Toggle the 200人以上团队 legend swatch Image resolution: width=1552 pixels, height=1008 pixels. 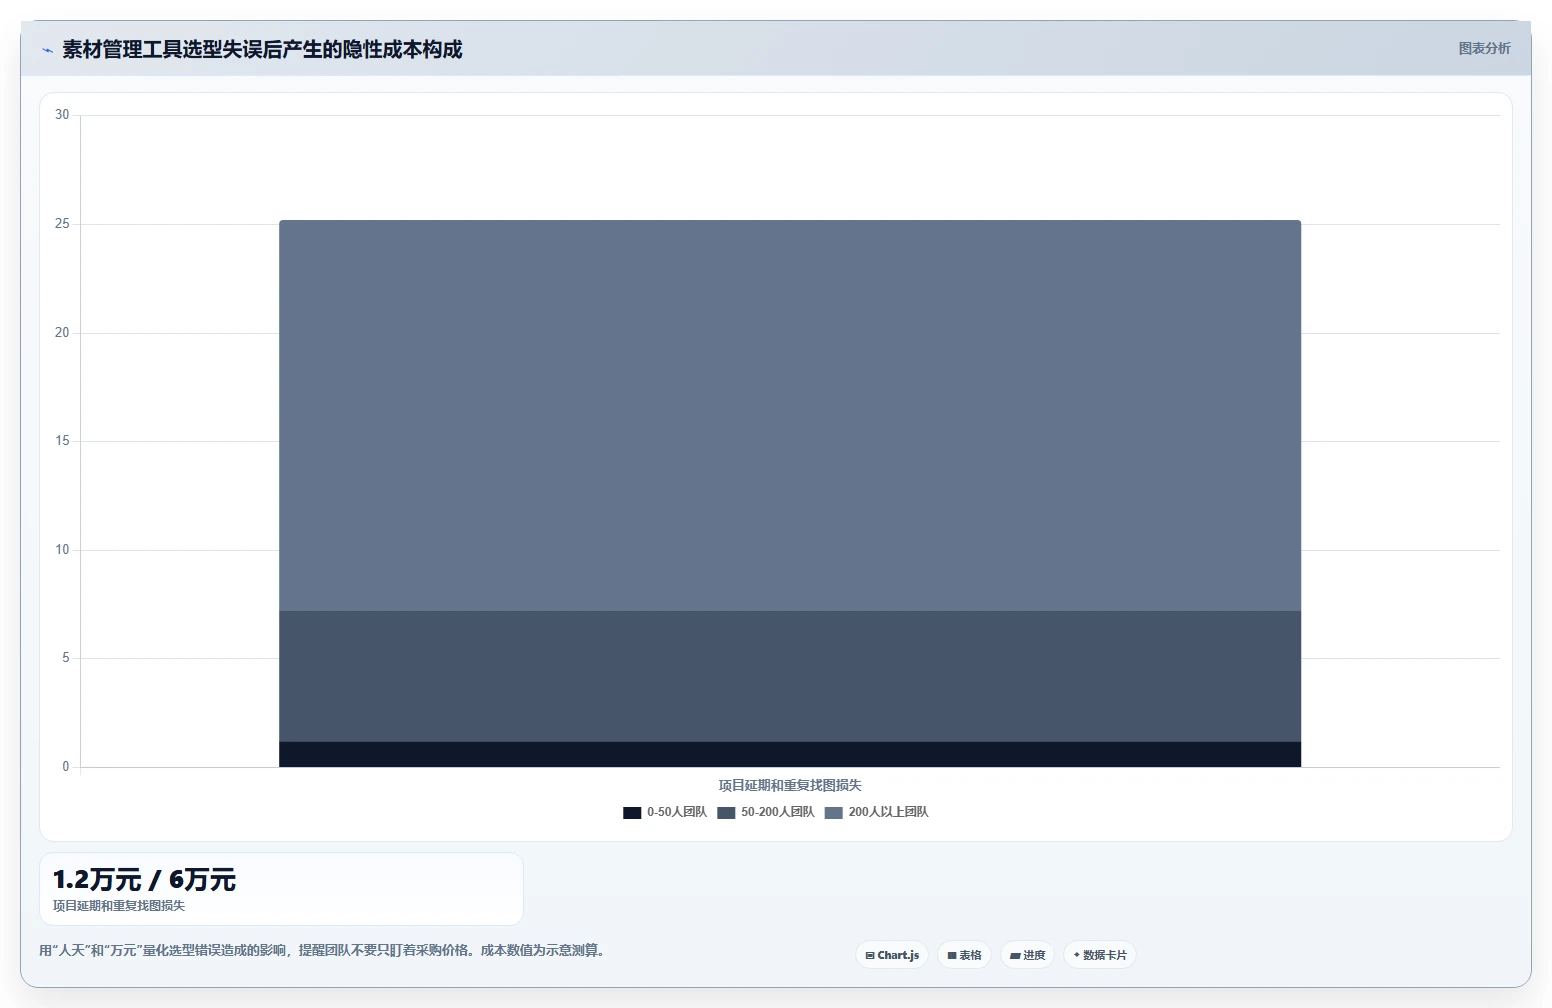tap(834, 813)
